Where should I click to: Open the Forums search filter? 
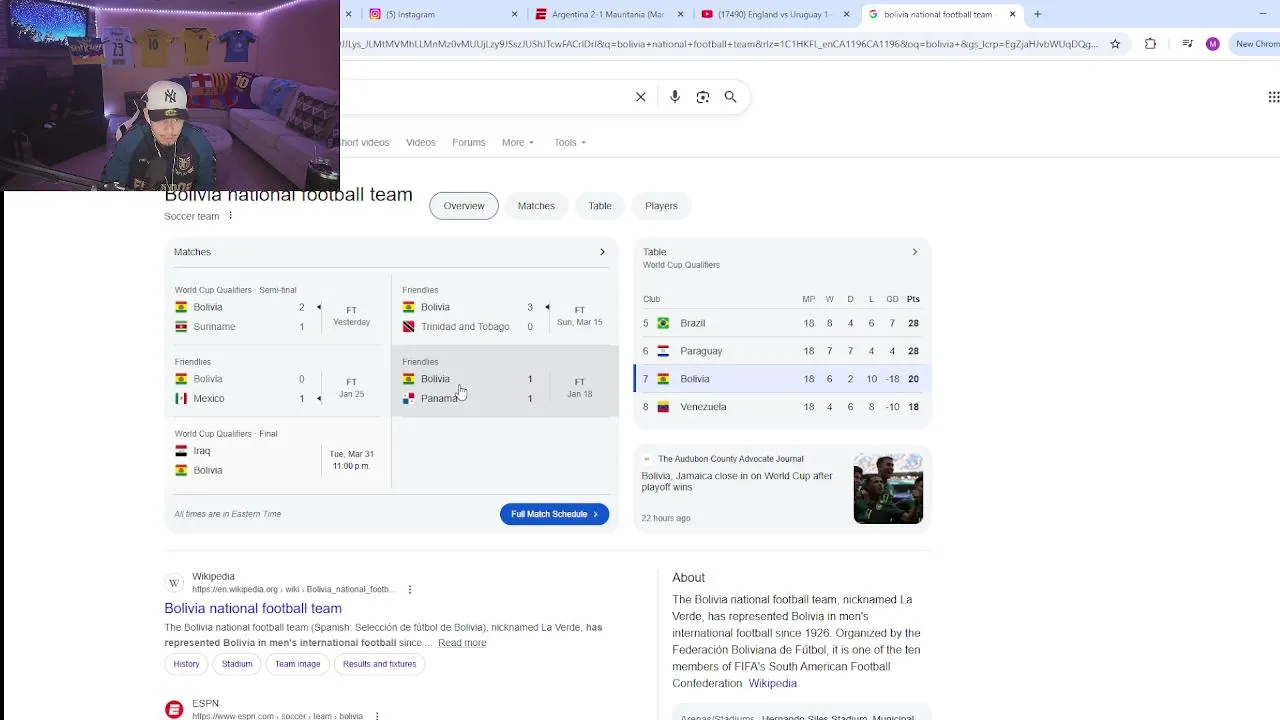469,142
